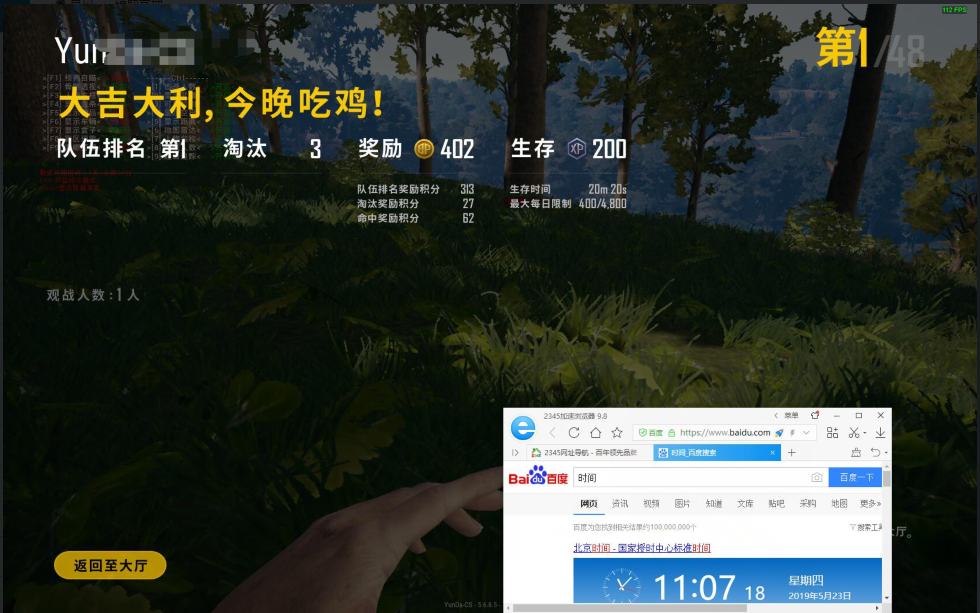Open the browser home page icon
This screenshot has width=980, height=613.
pos(596,432)
